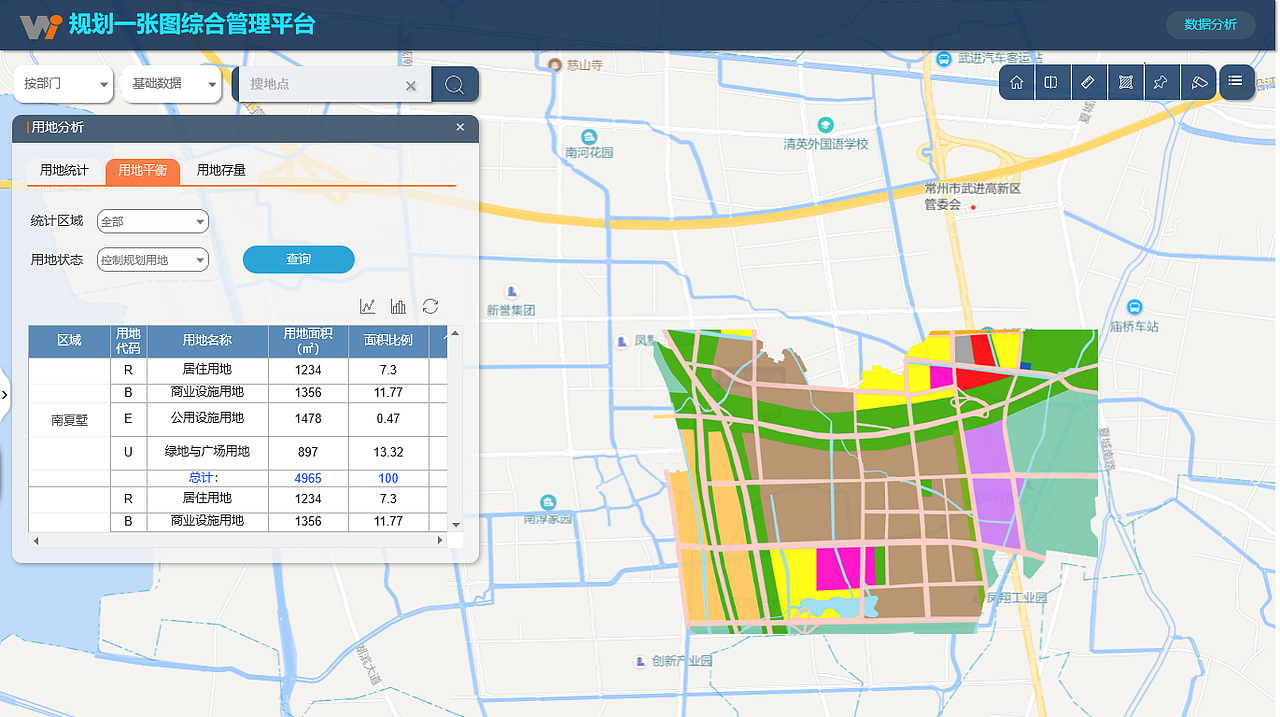Select the area polygon drawing tool
Image resolution: width=1280 pixels, height=717 pixels.
coord(1125,82)
